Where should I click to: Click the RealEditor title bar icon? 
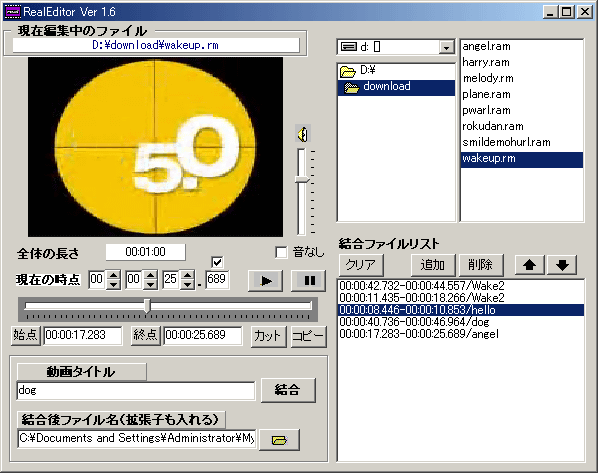point(12,12)
